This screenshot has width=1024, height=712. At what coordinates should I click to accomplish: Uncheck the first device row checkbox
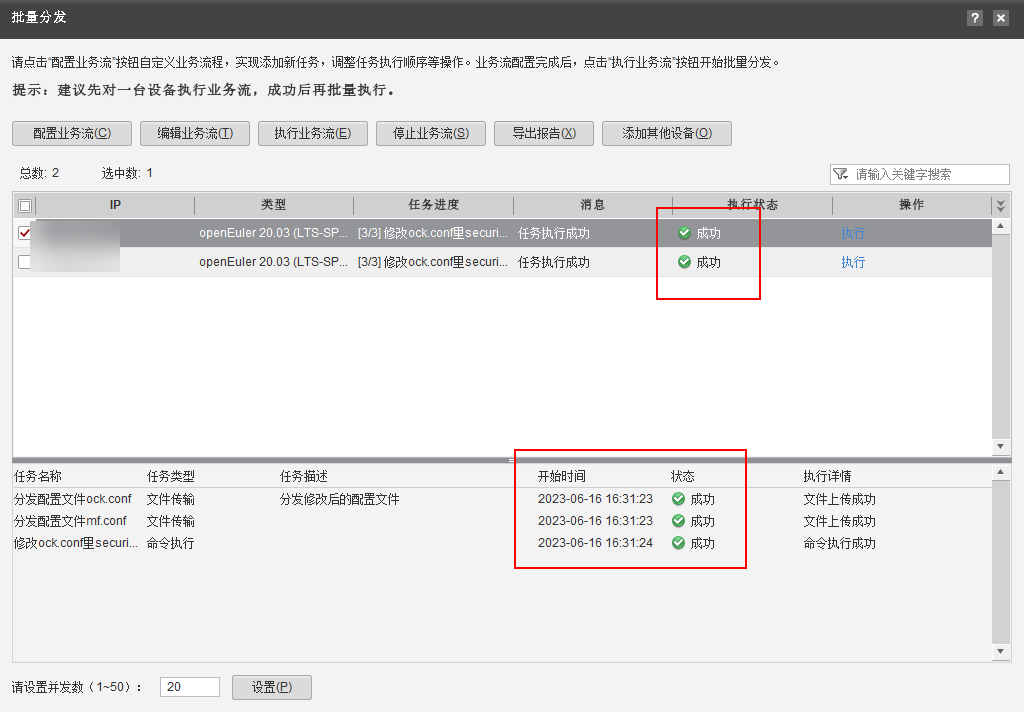25,233
